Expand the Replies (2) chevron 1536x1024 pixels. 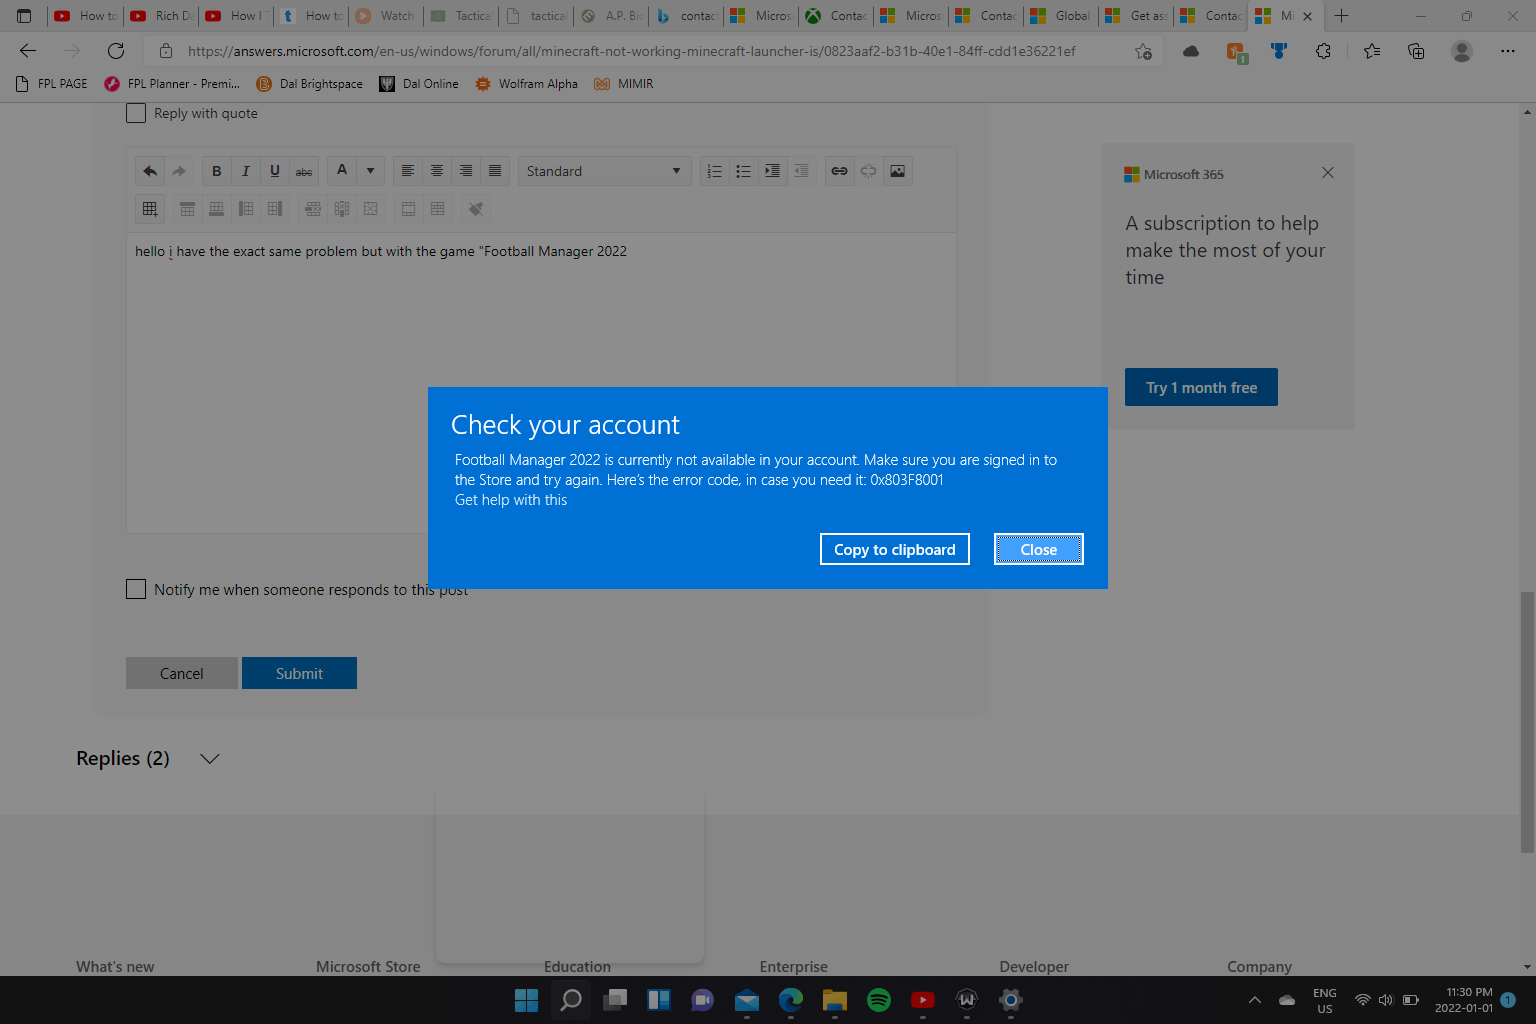click(x=209, y=759)
